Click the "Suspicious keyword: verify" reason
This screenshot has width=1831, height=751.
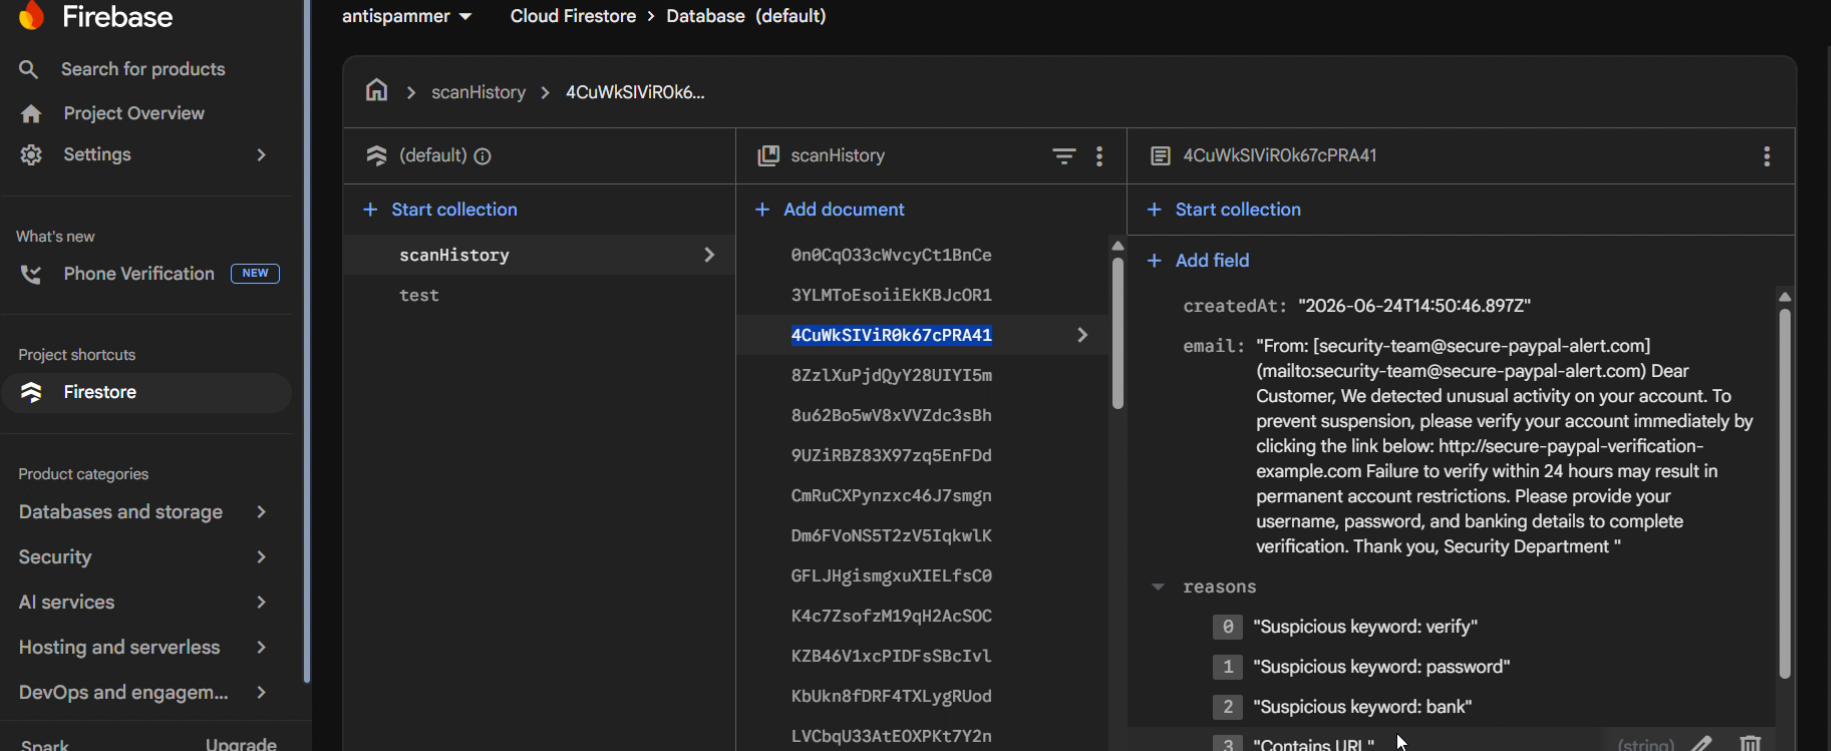click(1365, 627)
